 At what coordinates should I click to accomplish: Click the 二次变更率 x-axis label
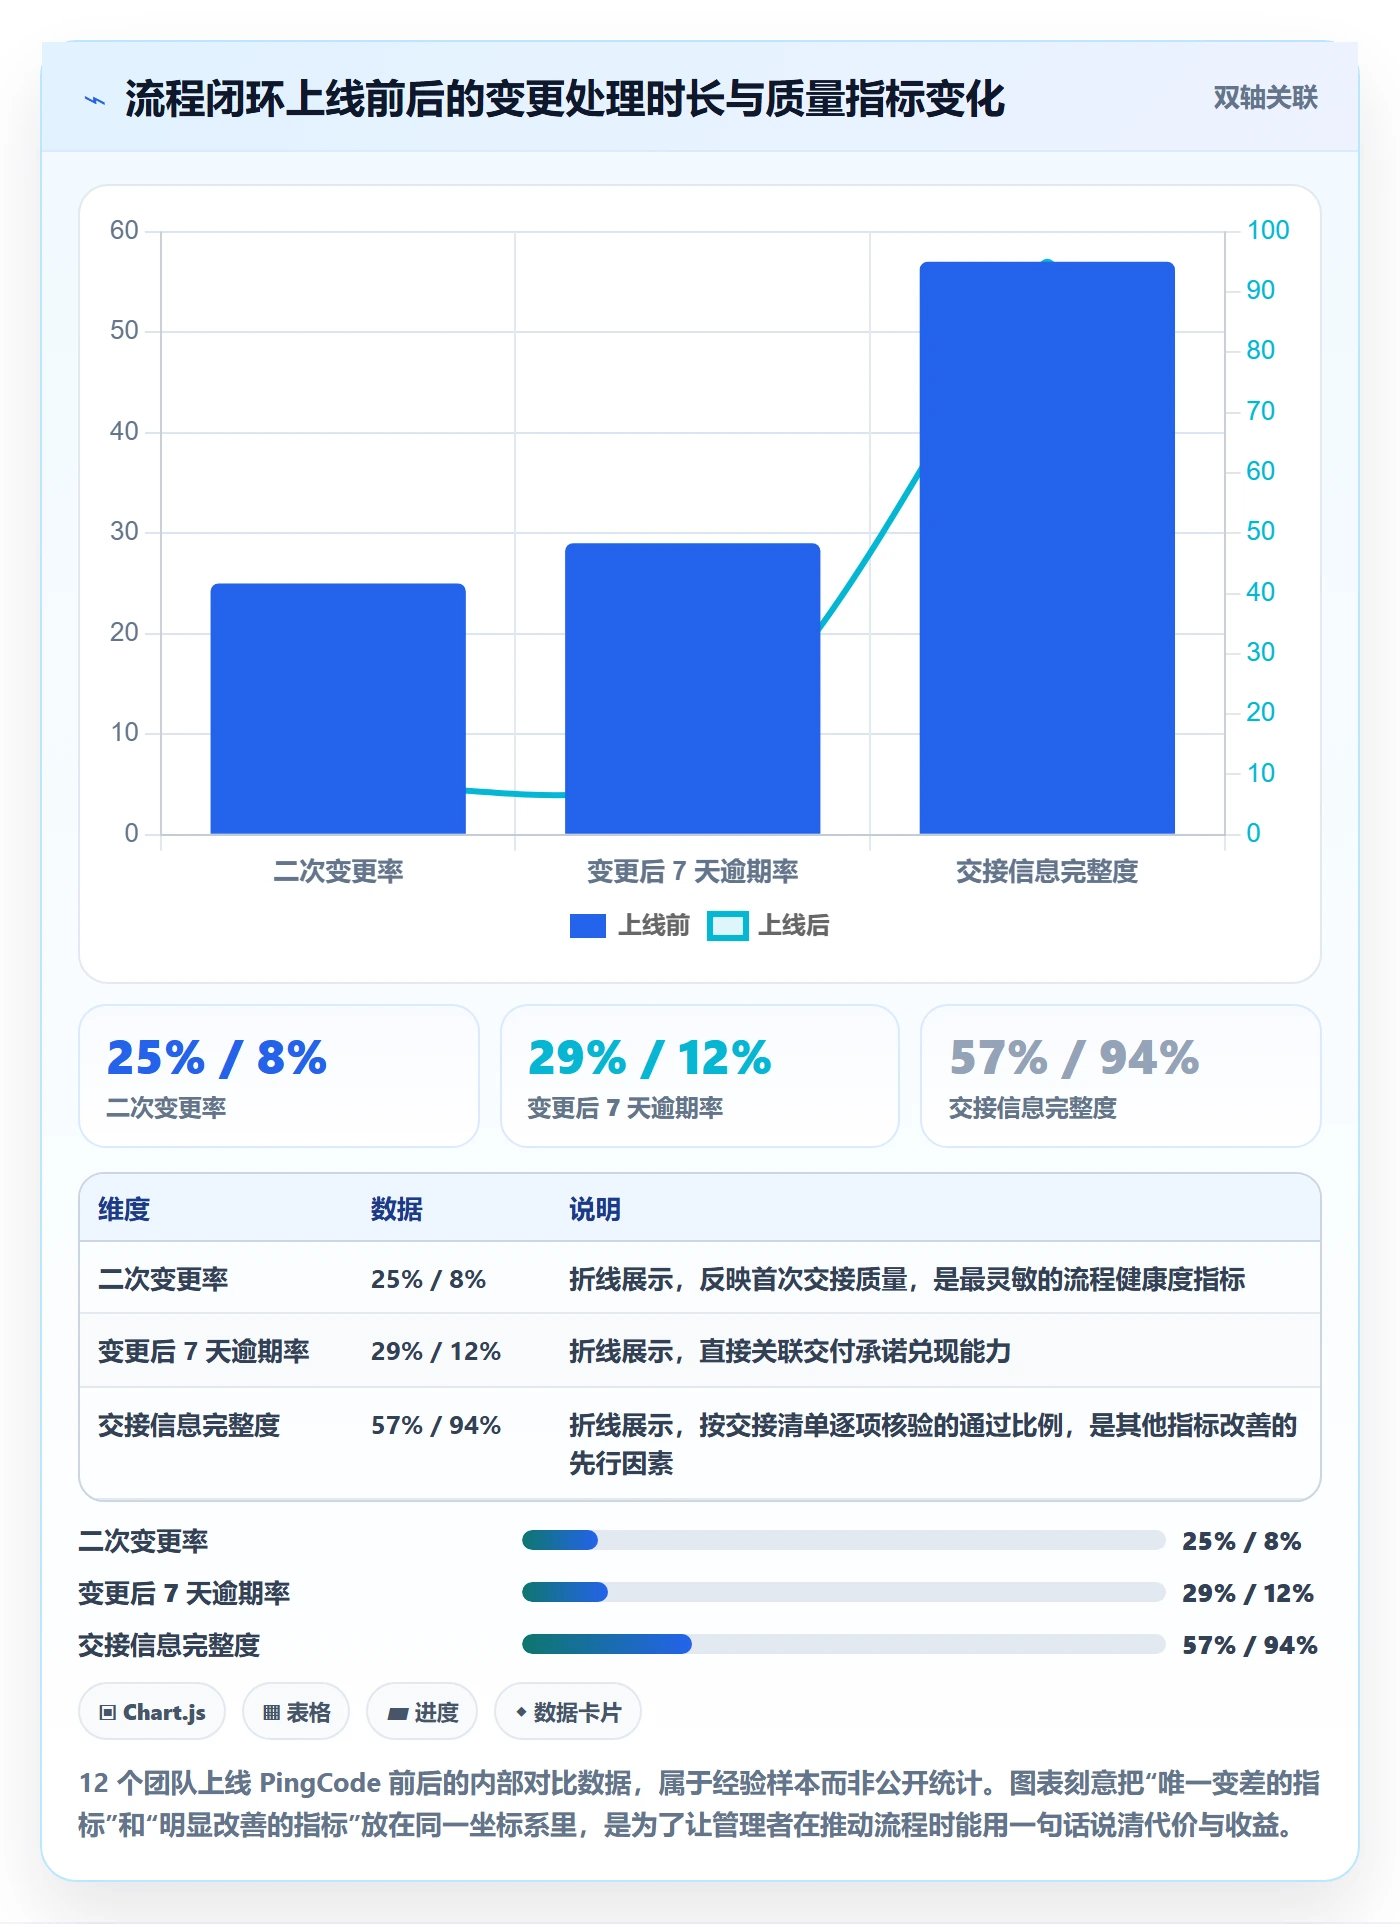[x=338, y=872]
